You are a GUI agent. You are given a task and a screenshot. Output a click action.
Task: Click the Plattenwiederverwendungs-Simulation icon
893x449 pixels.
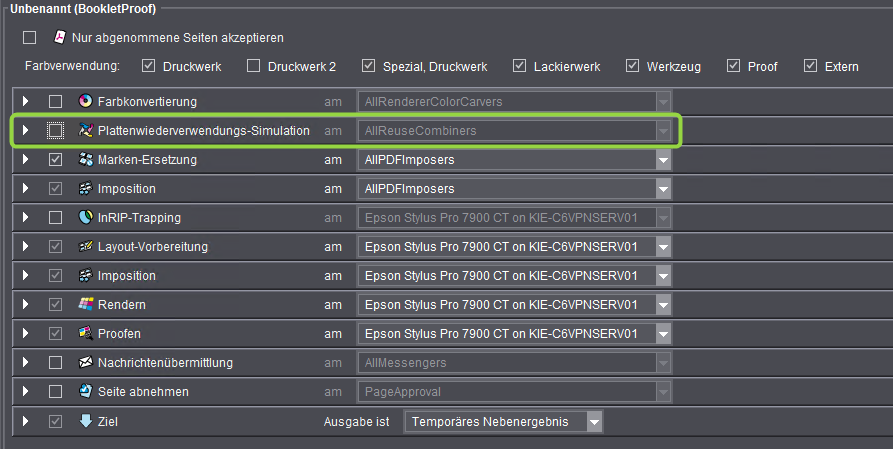click(x=85, y=131)
